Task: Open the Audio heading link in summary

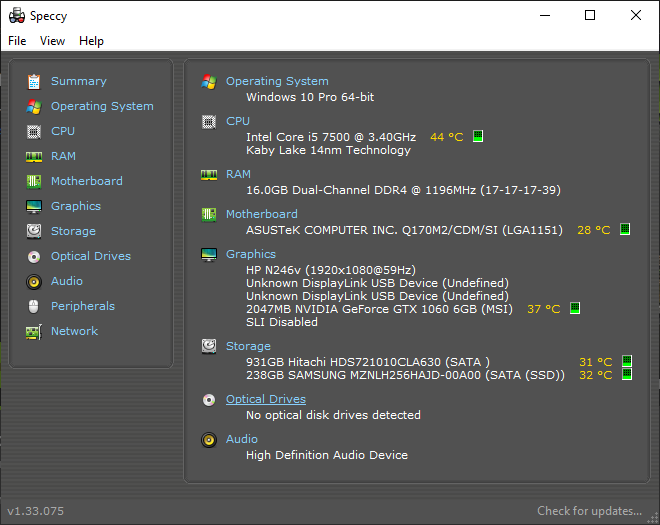Action: click(x=242, y=439)
